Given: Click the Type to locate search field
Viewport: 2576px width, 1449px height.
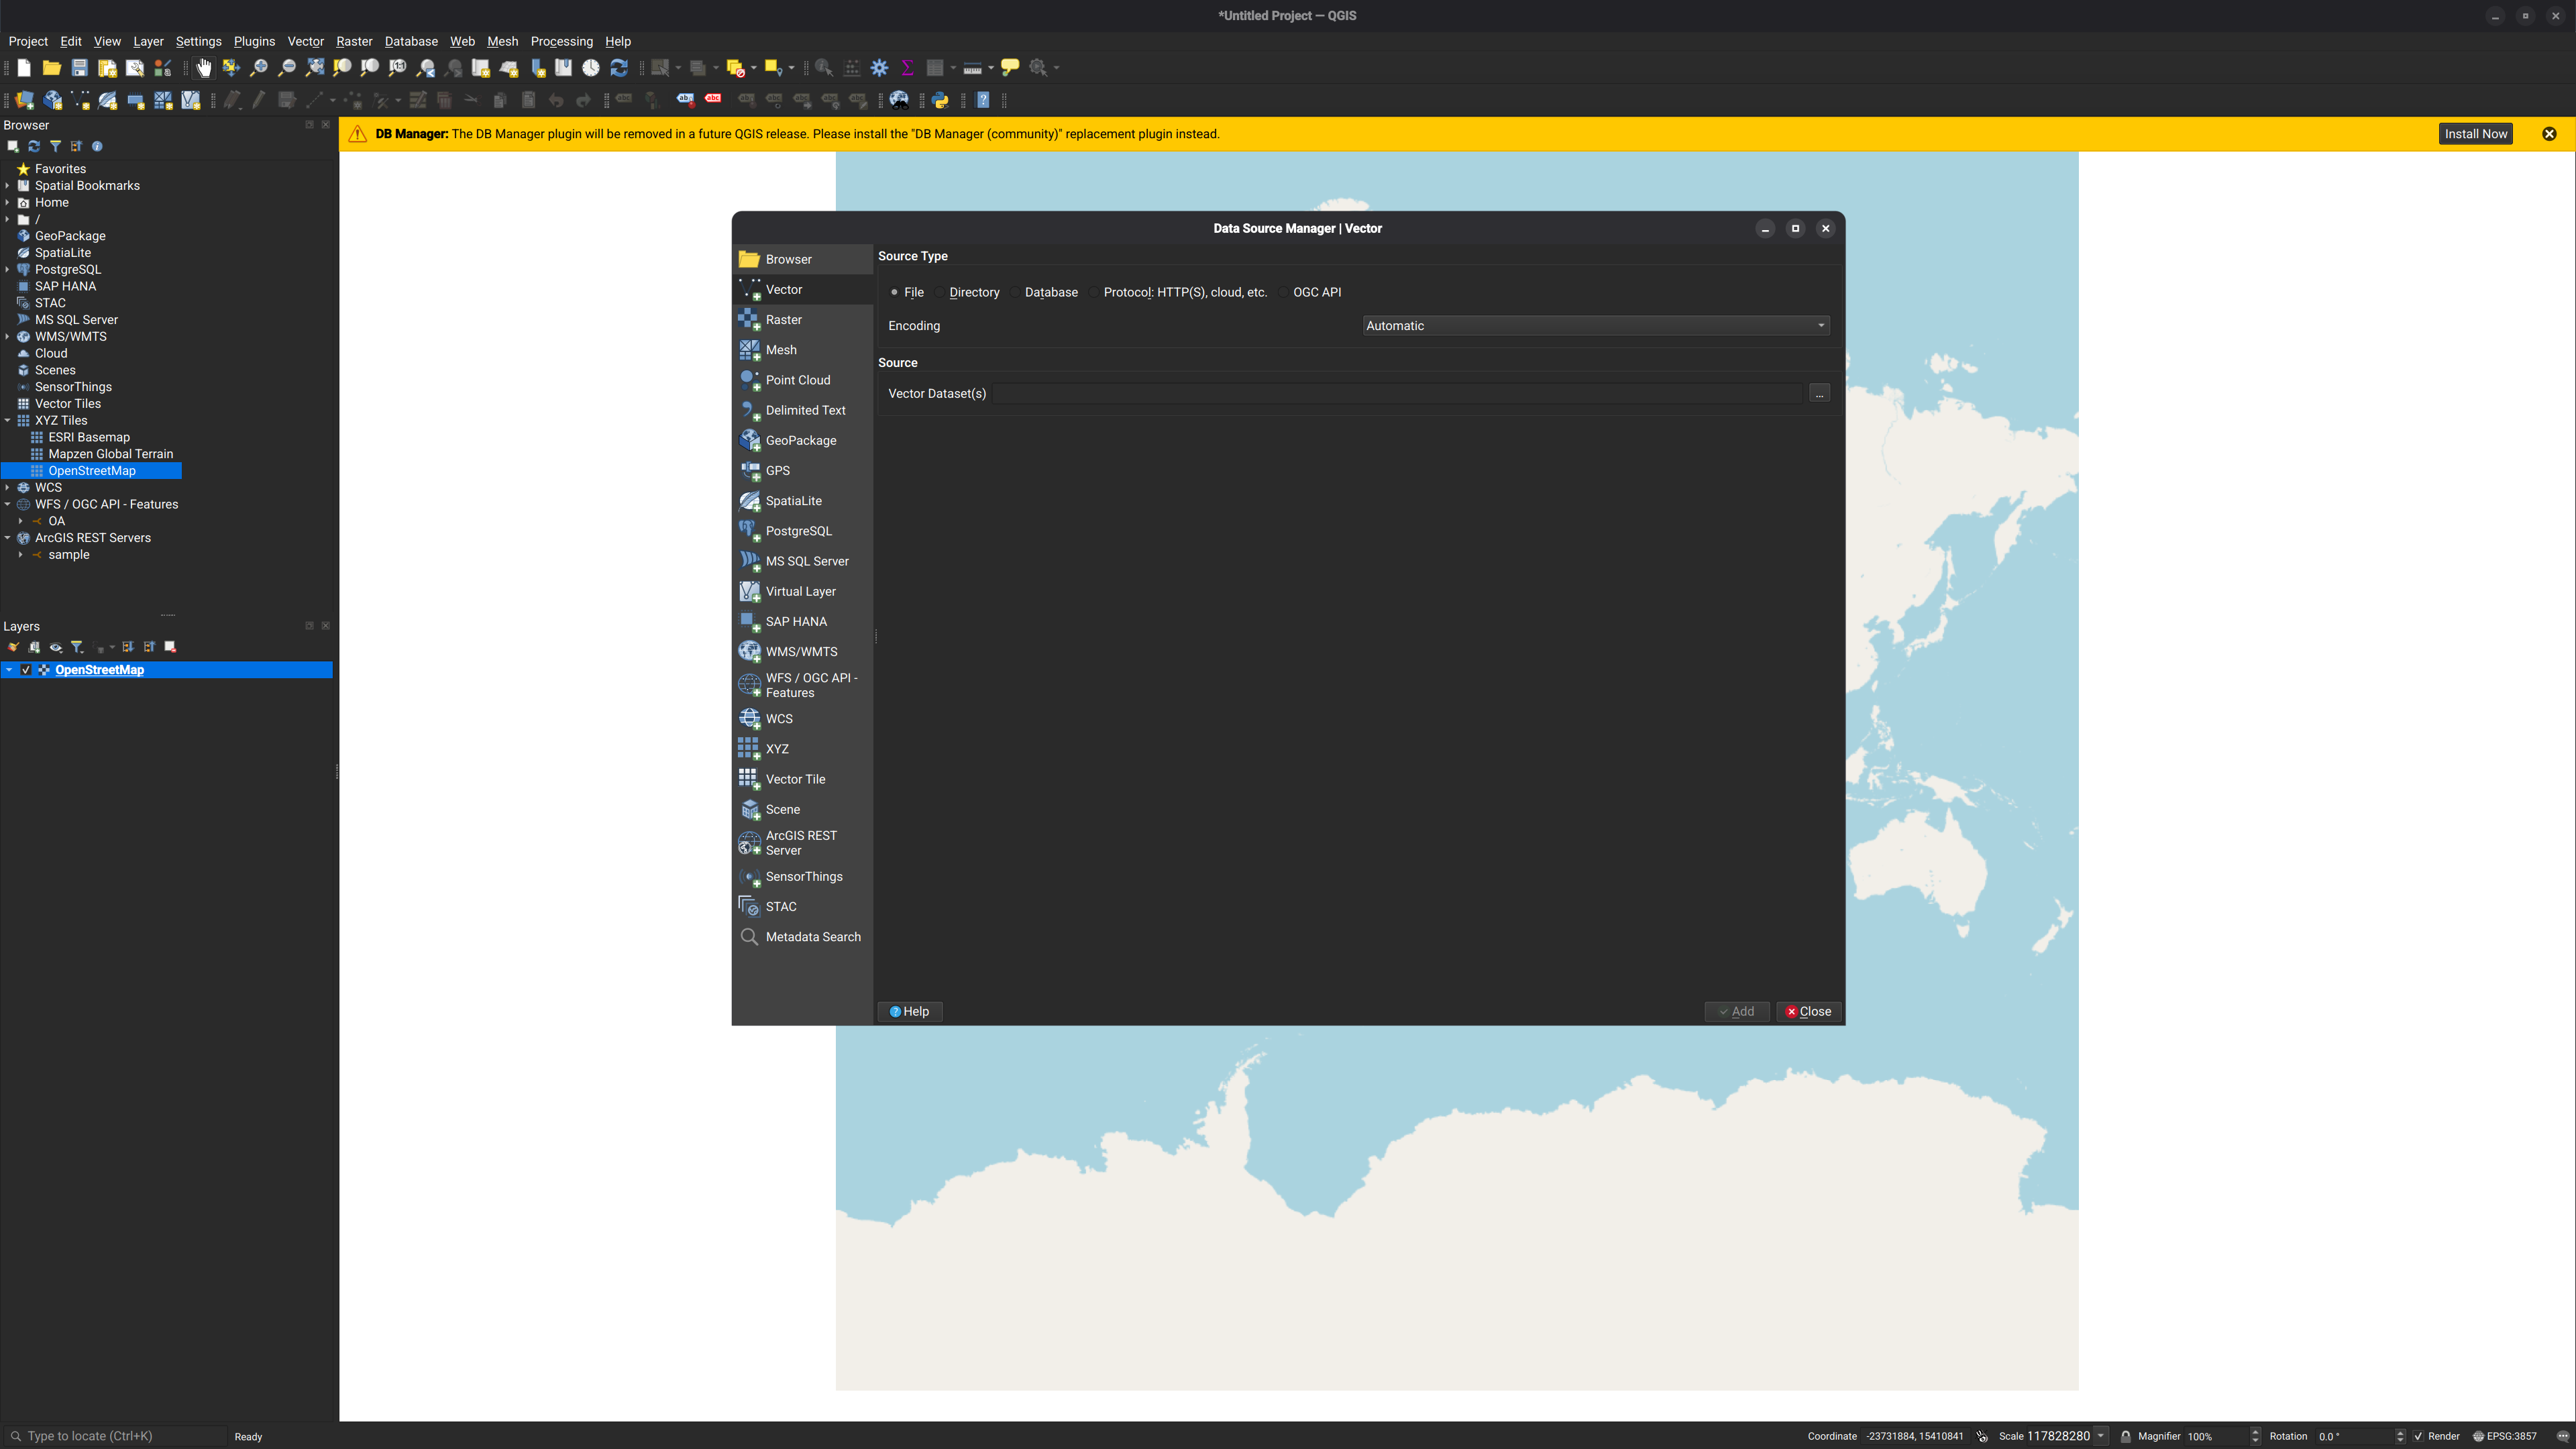Looking at the screenshot, I should 115,1436.
